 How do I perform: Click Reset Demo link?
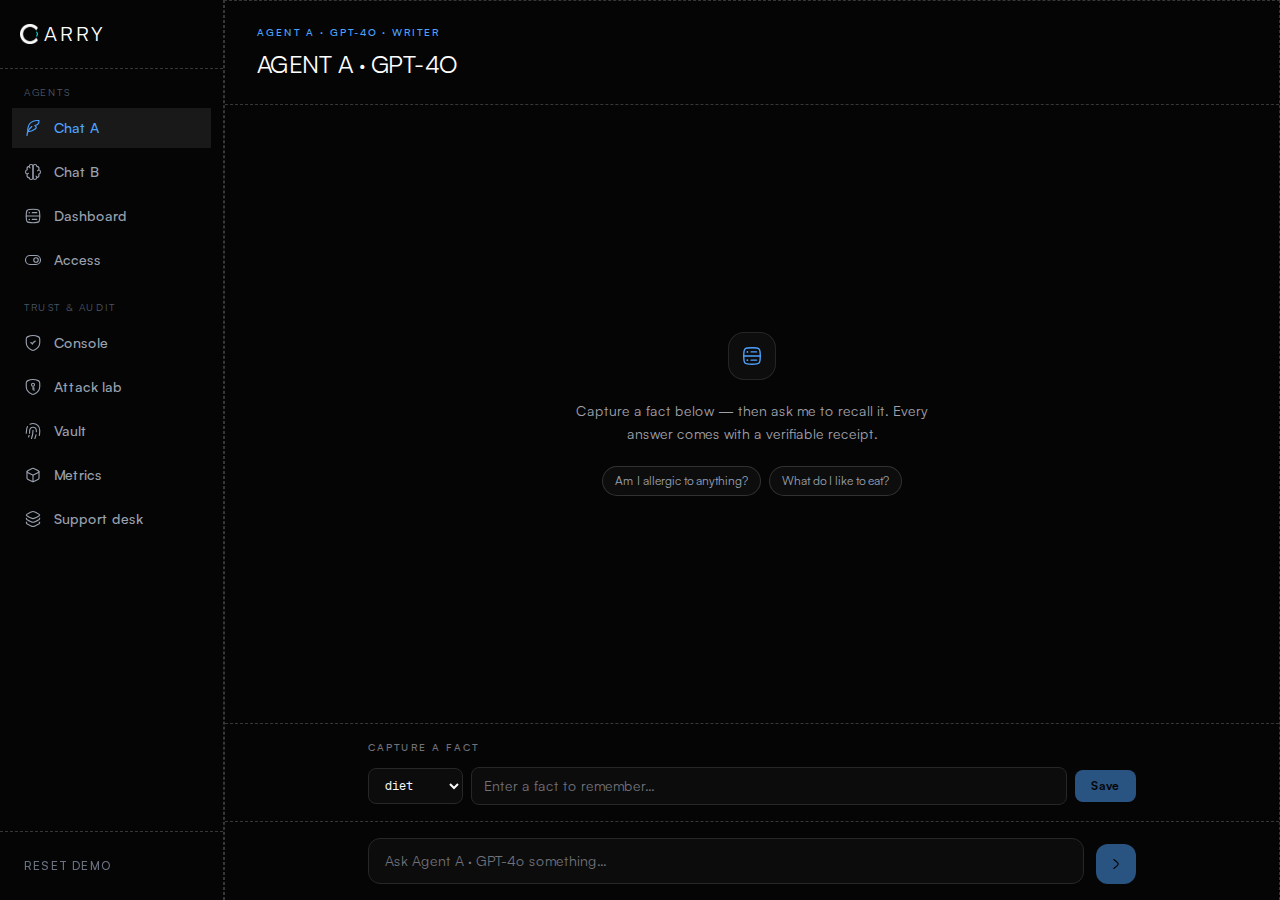(x=68, y=866)
